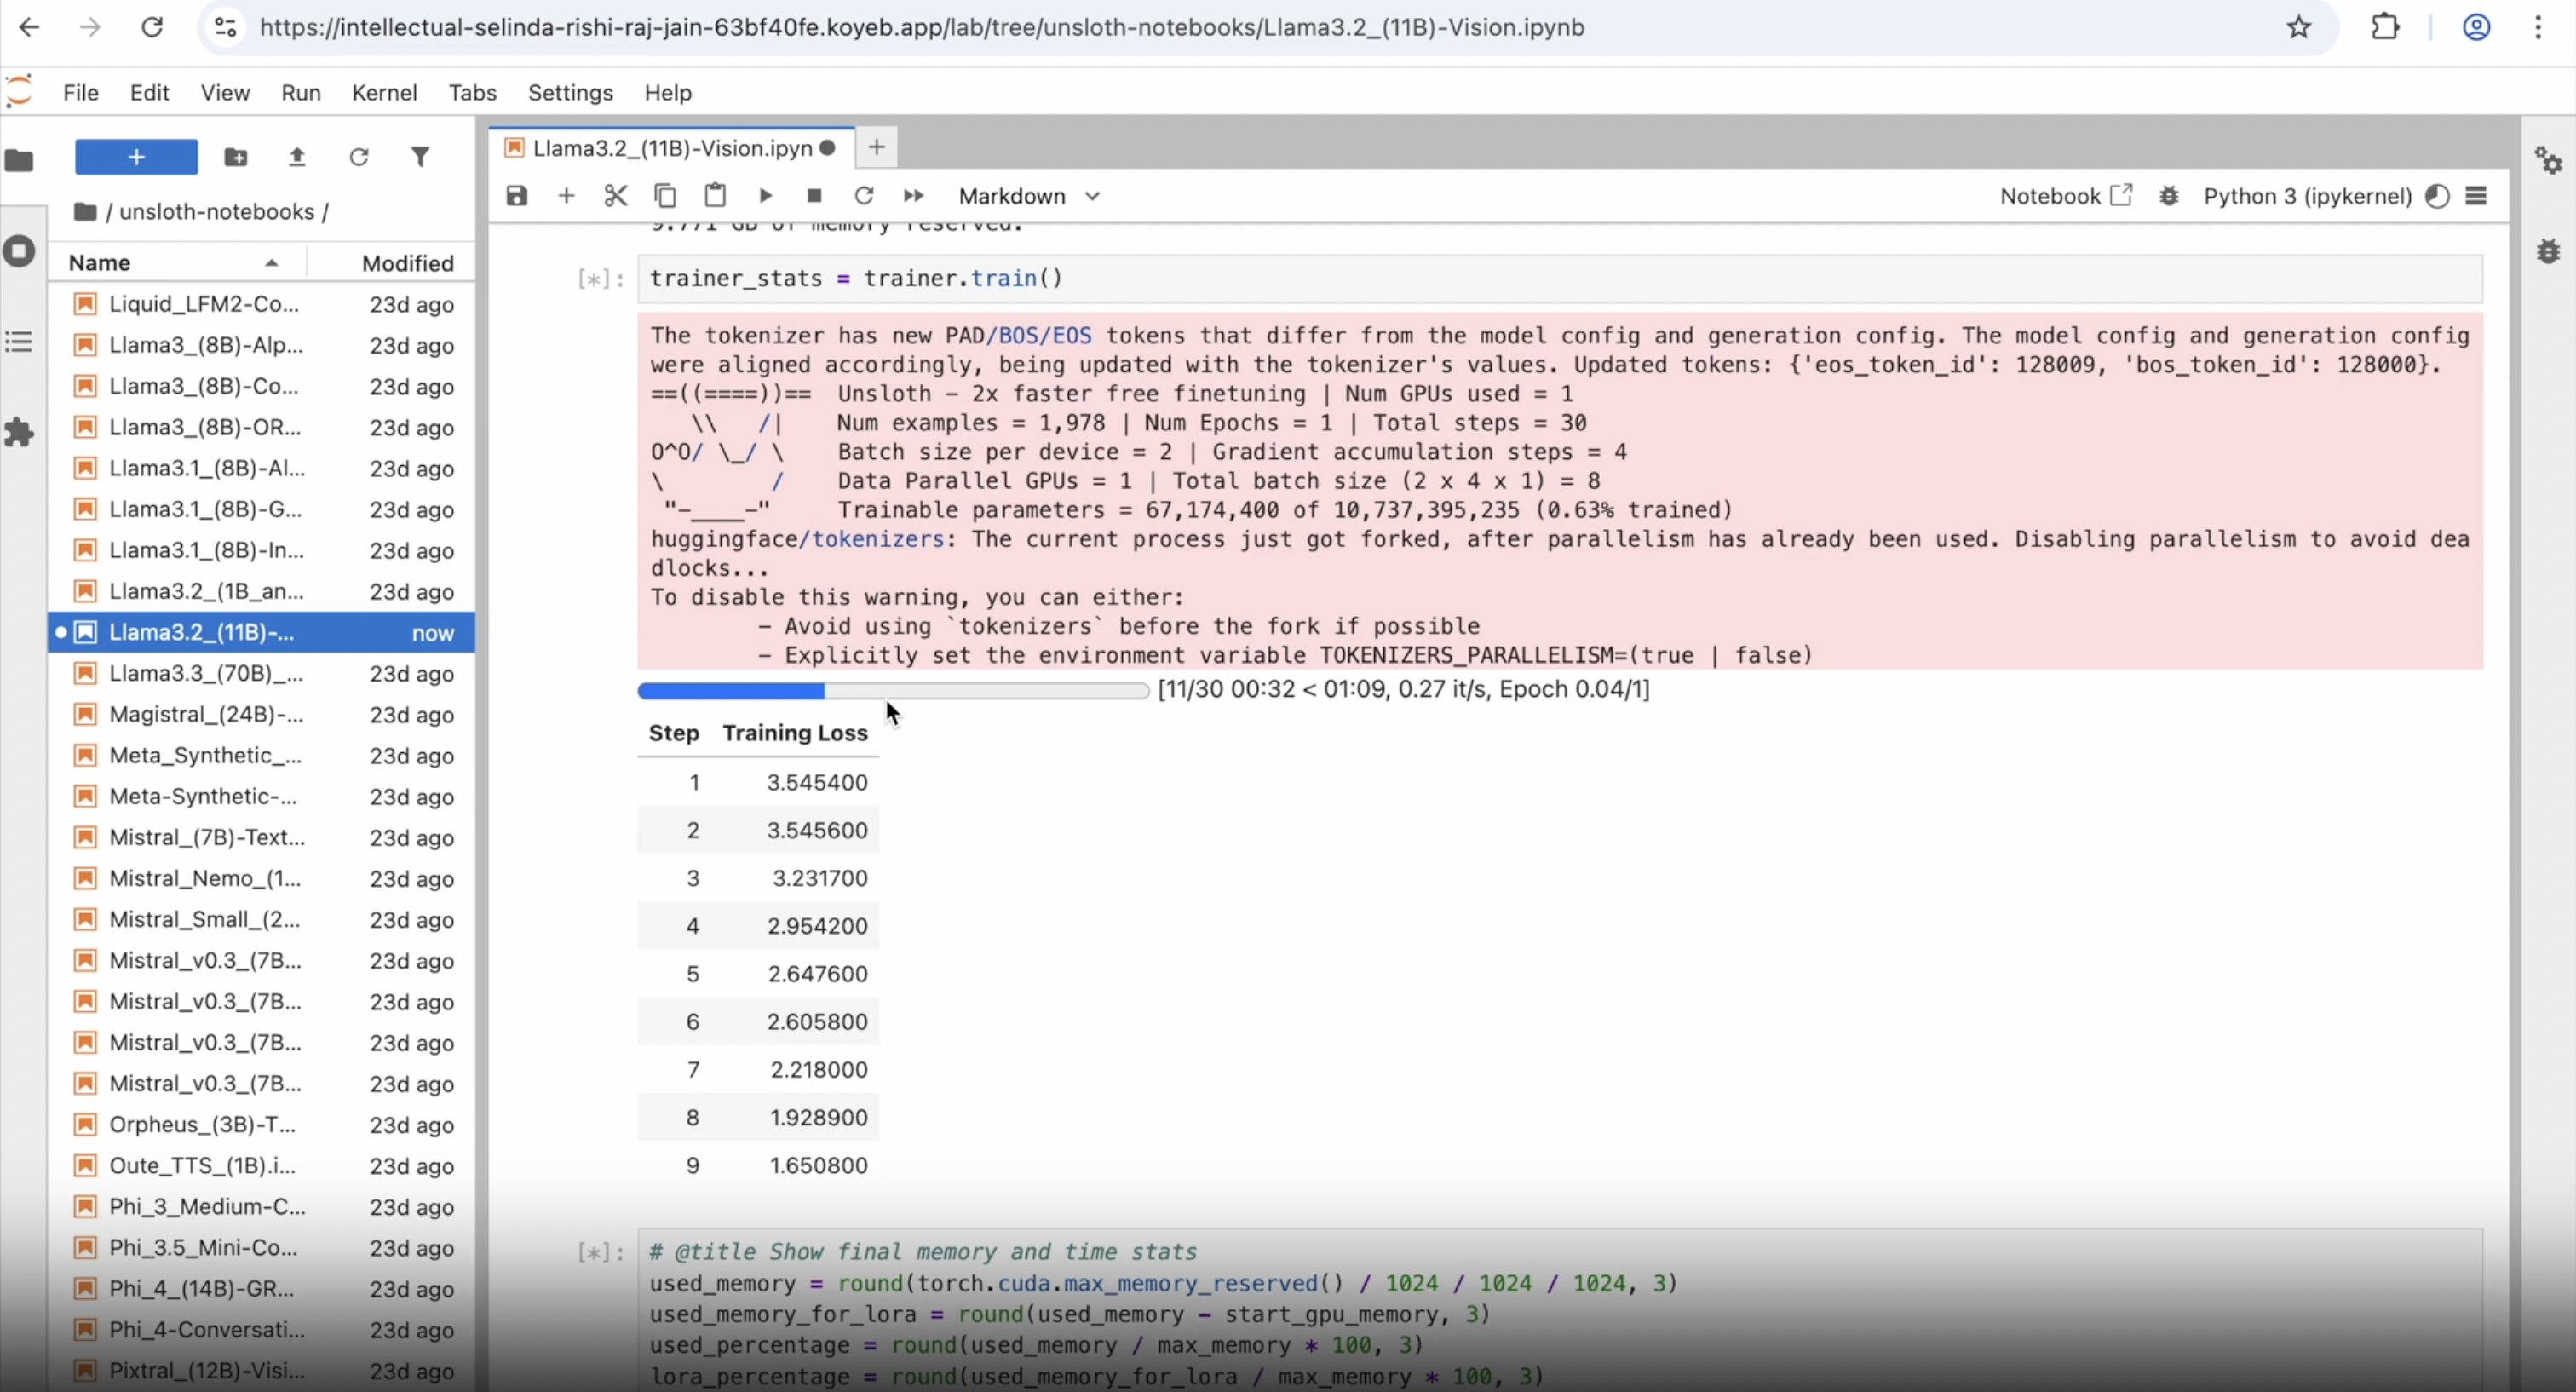Open the Kernel menu
Screen dimensions: 2576x1392
[384, 93]
